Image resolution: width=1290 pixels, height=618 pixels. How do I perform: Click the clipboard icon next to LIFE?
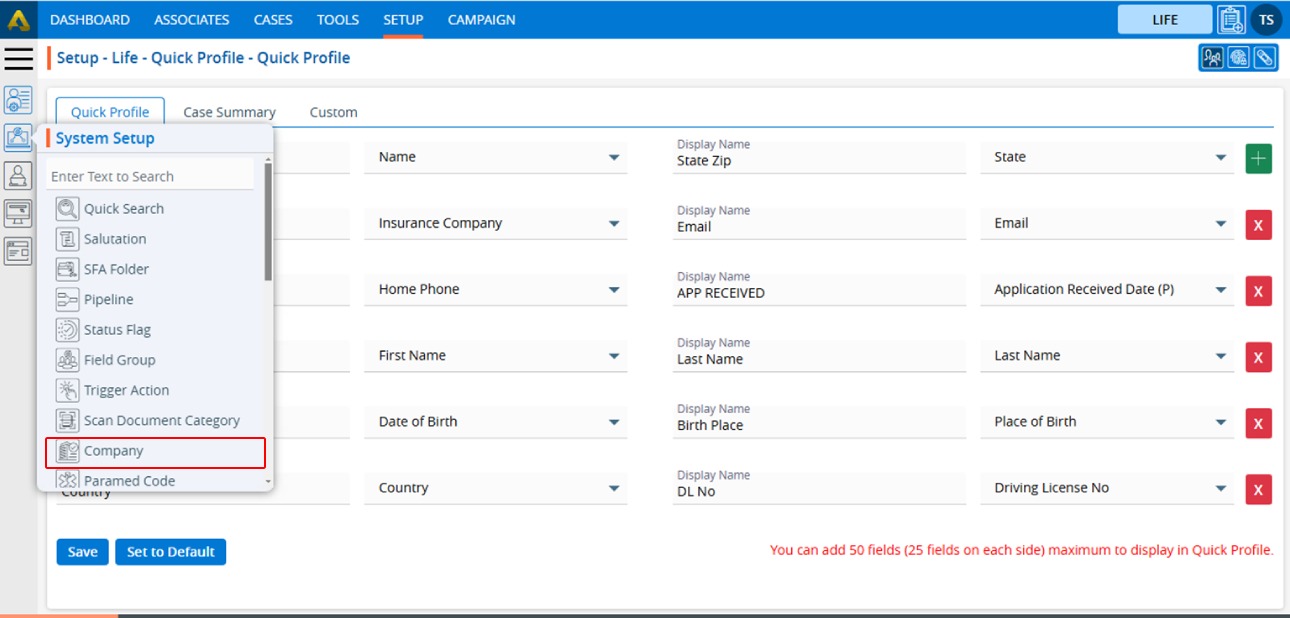pos(1231,19)
